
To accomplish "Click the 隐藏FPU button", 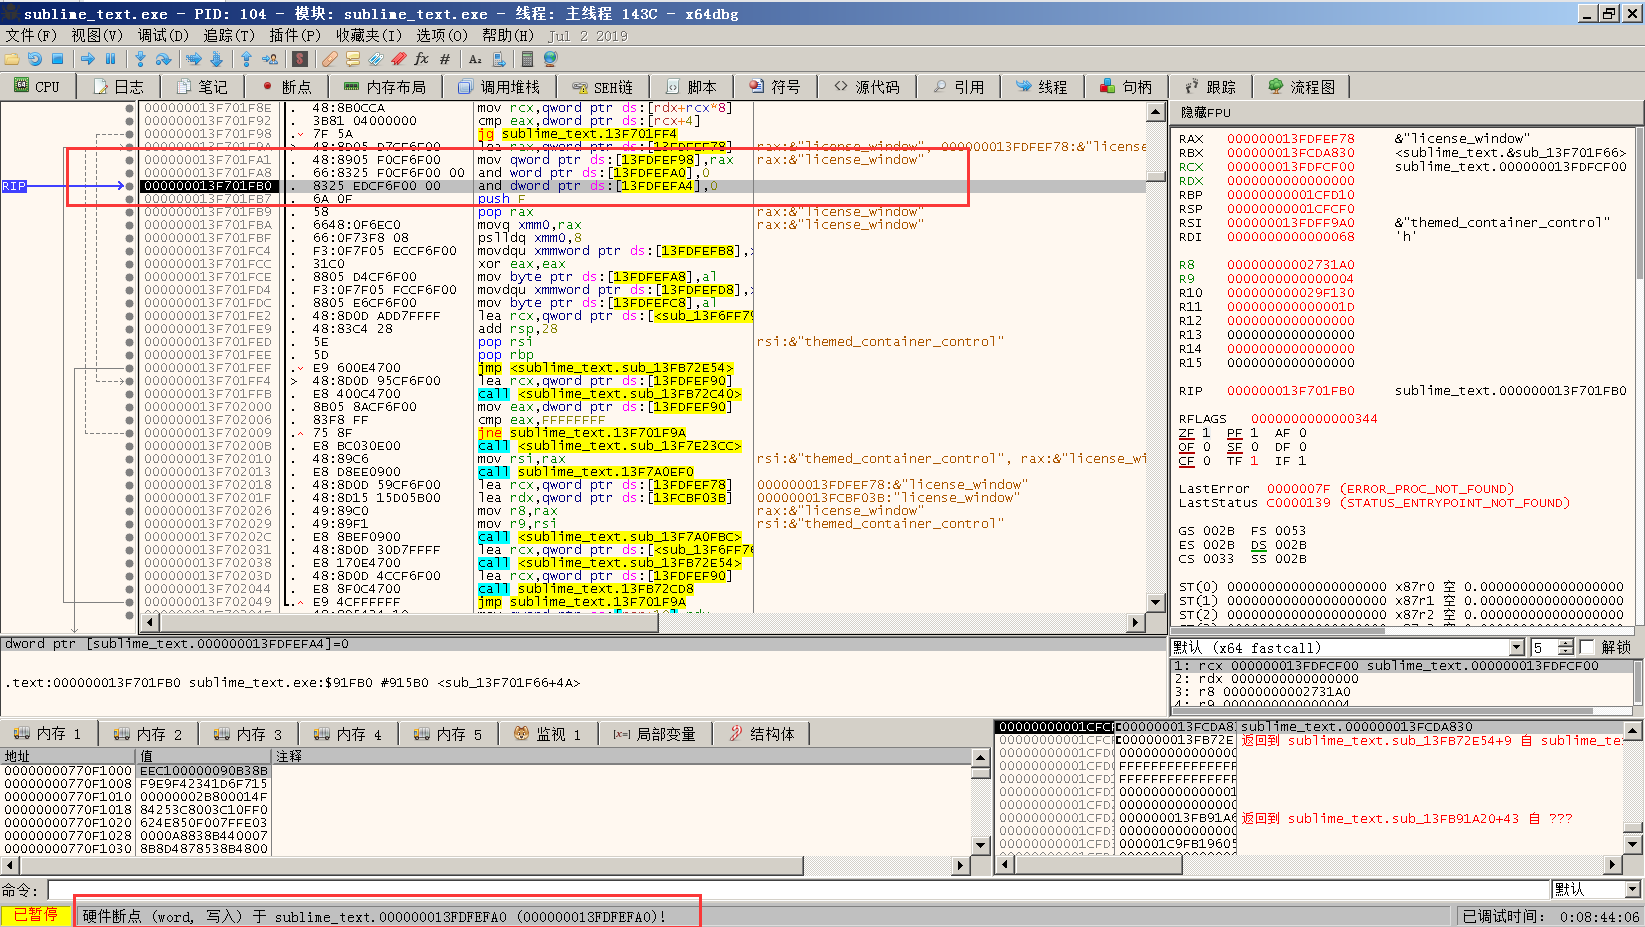I will 1206,113.
